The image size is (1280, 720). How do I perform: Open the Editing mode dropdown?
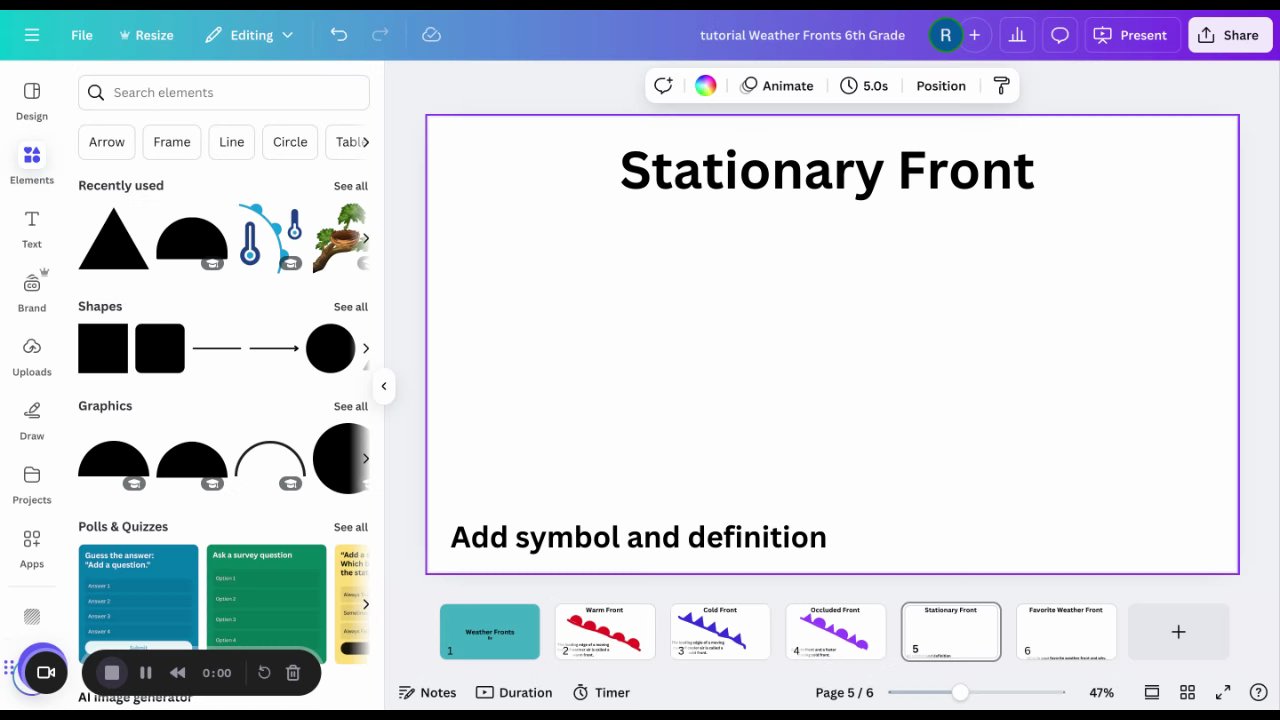249,35
